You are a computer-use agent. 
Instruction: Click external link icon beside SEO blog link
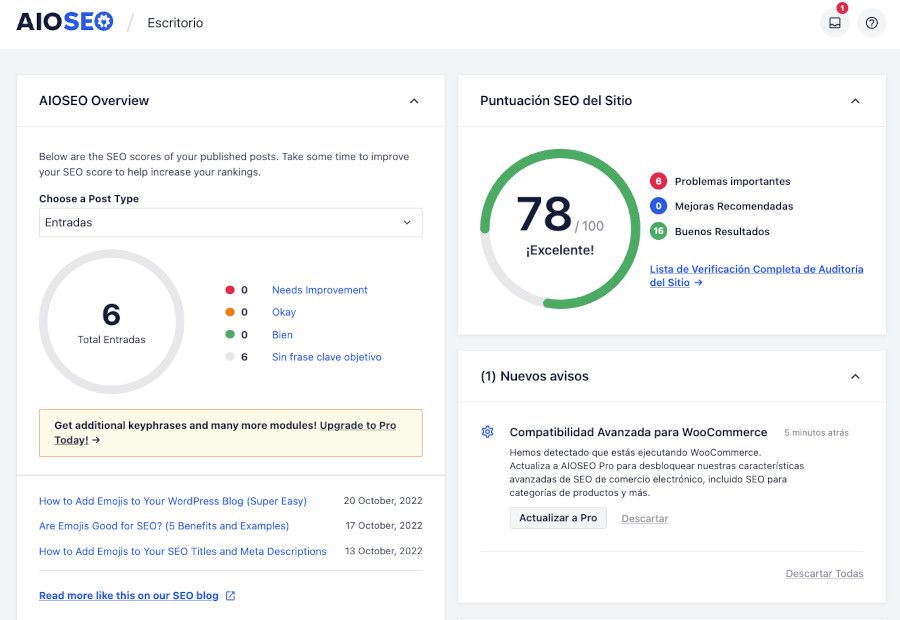tap(230, 596)
